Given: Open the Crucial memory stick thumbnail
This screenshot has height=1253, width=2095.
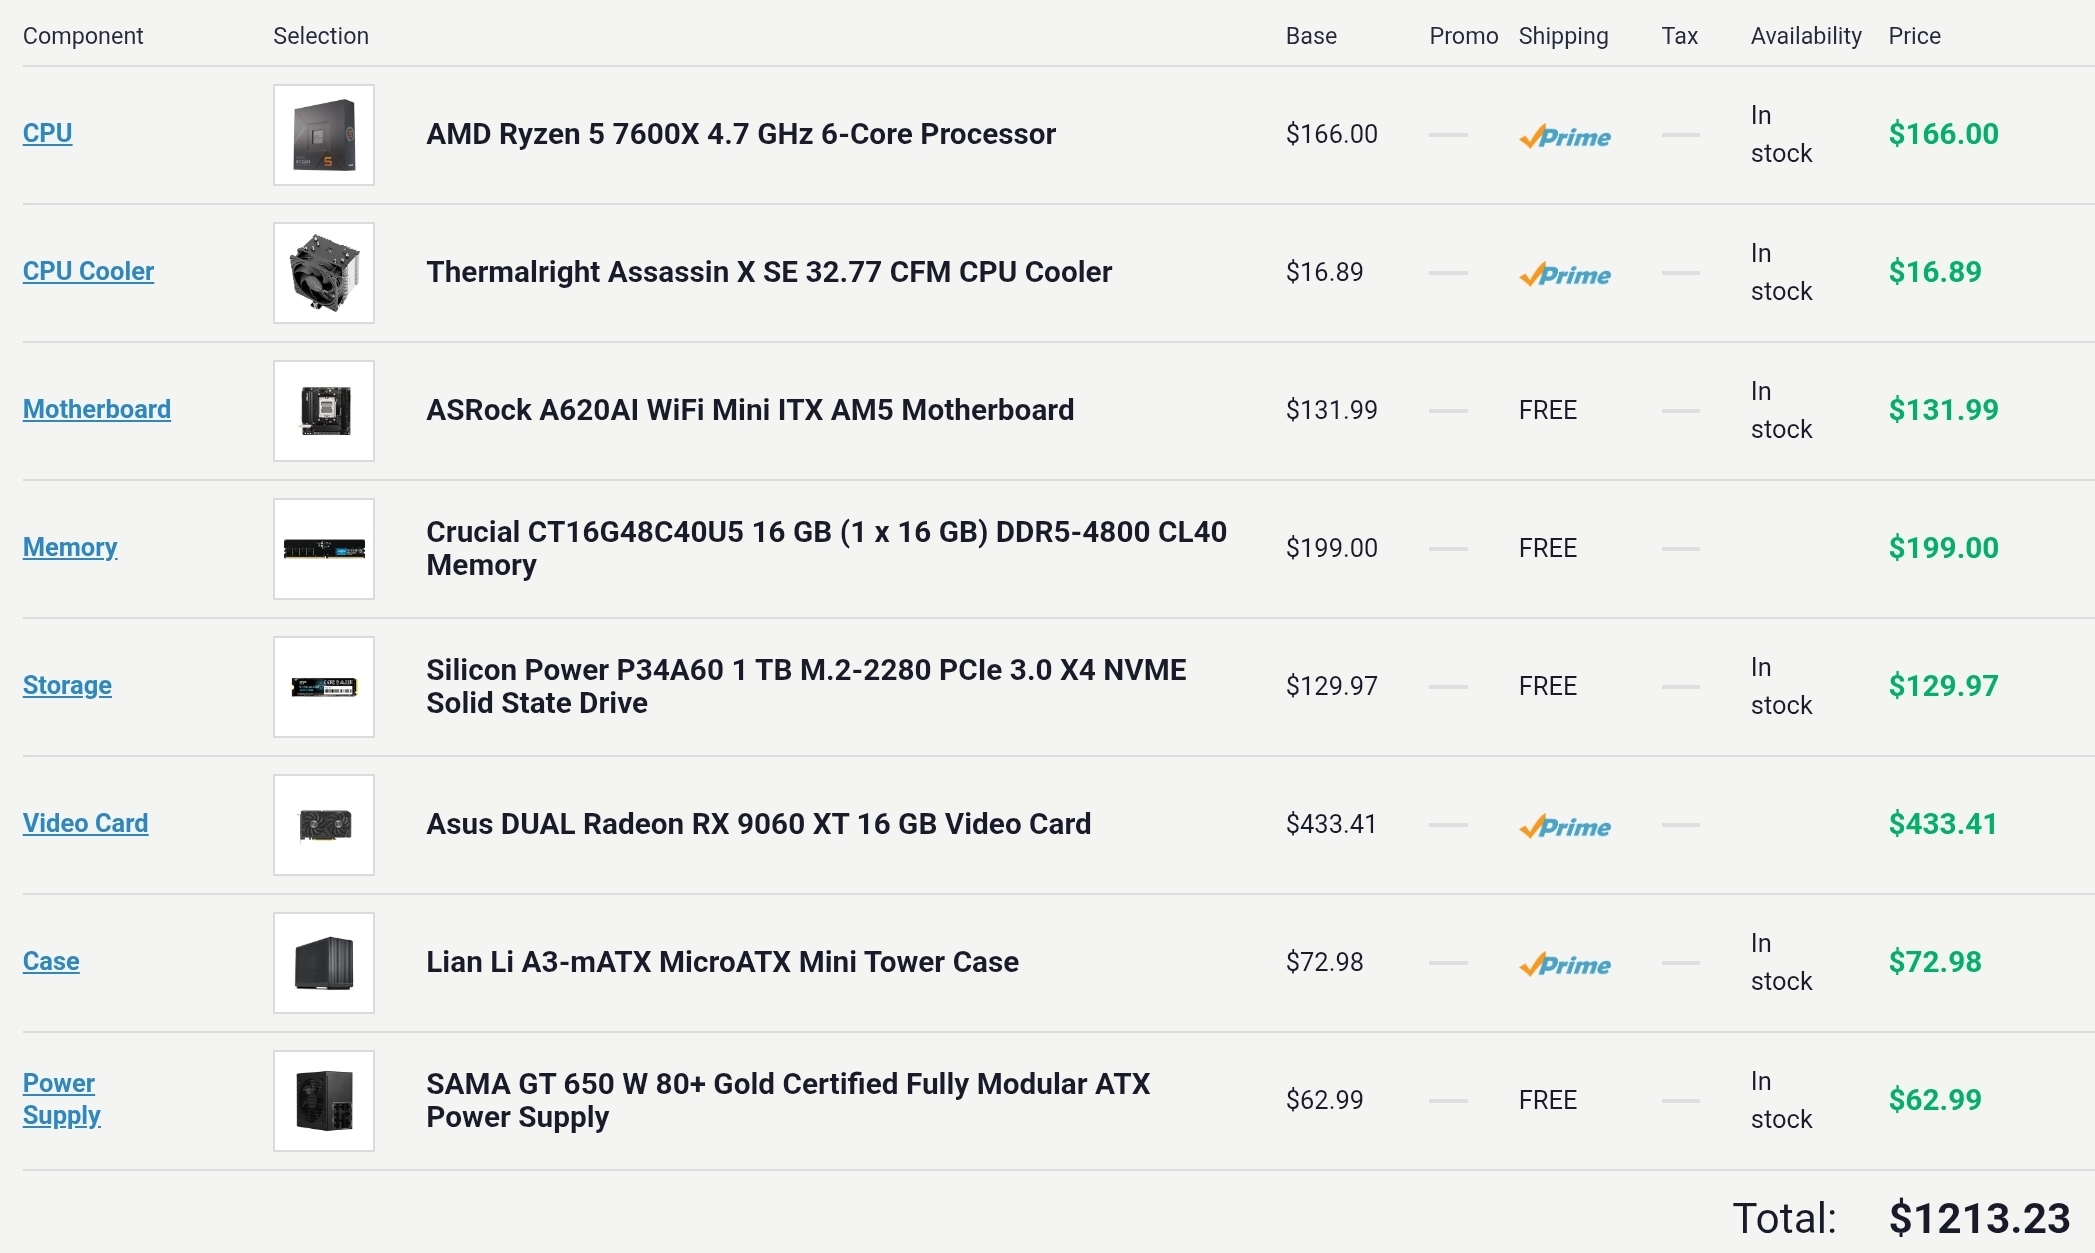Looking at the screenshot, I should point(324,549).
